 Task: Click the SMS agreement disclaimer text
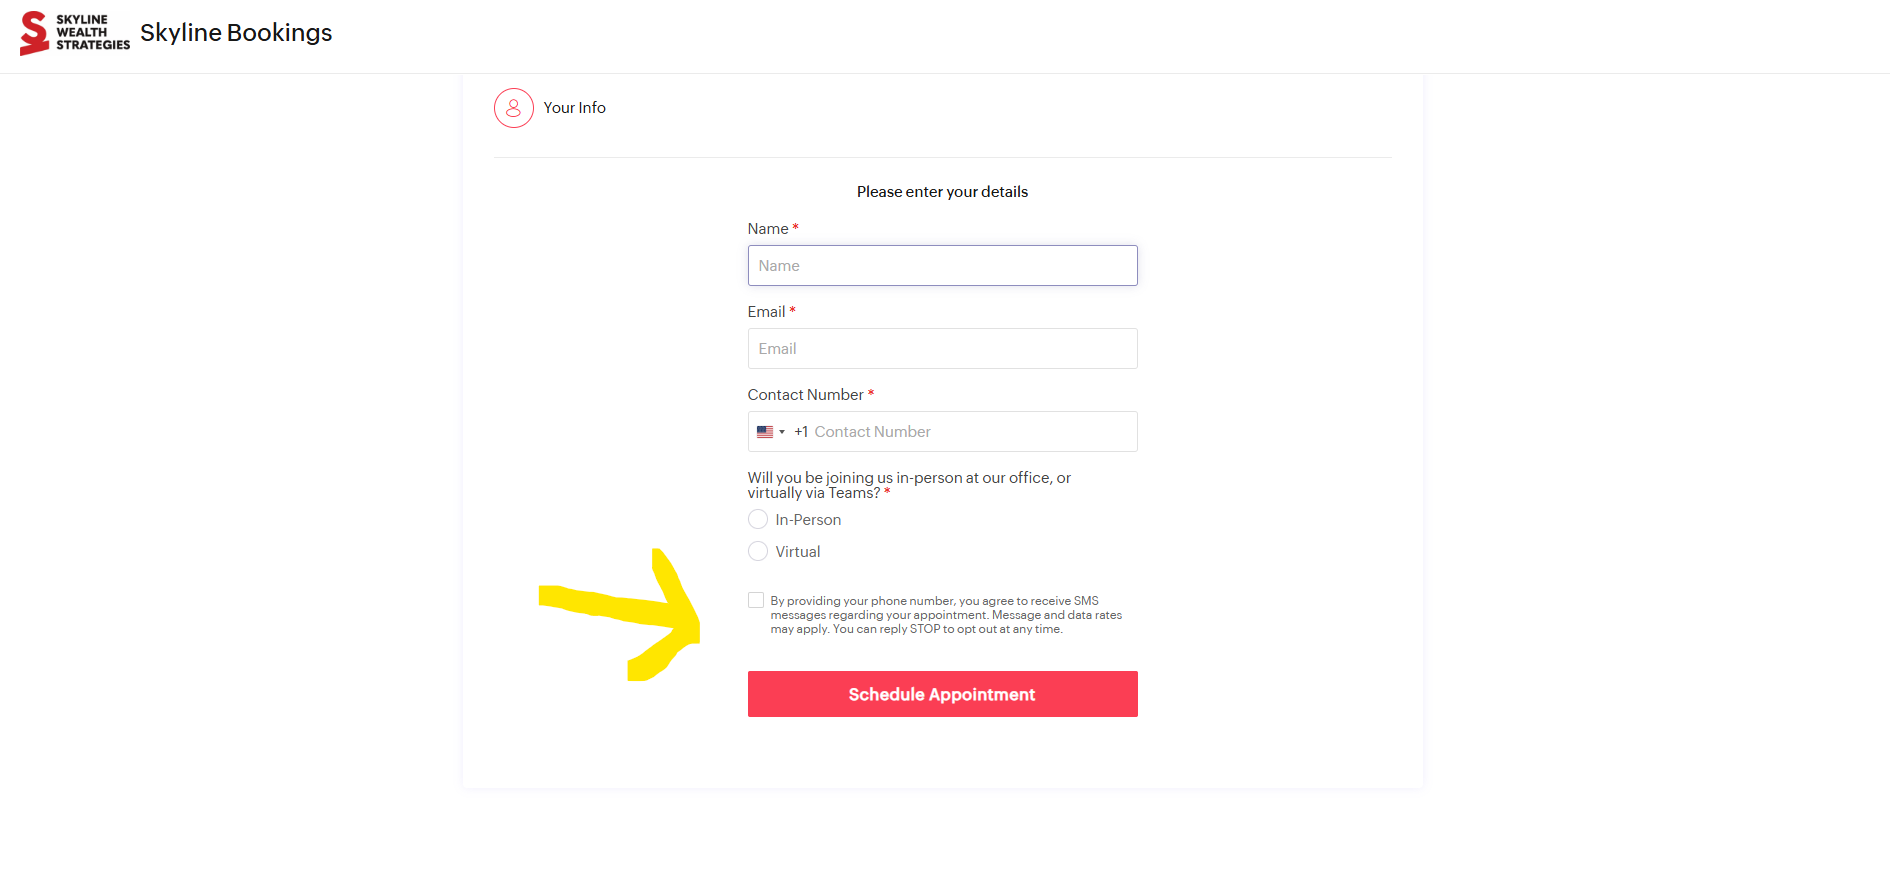[946, 615]
